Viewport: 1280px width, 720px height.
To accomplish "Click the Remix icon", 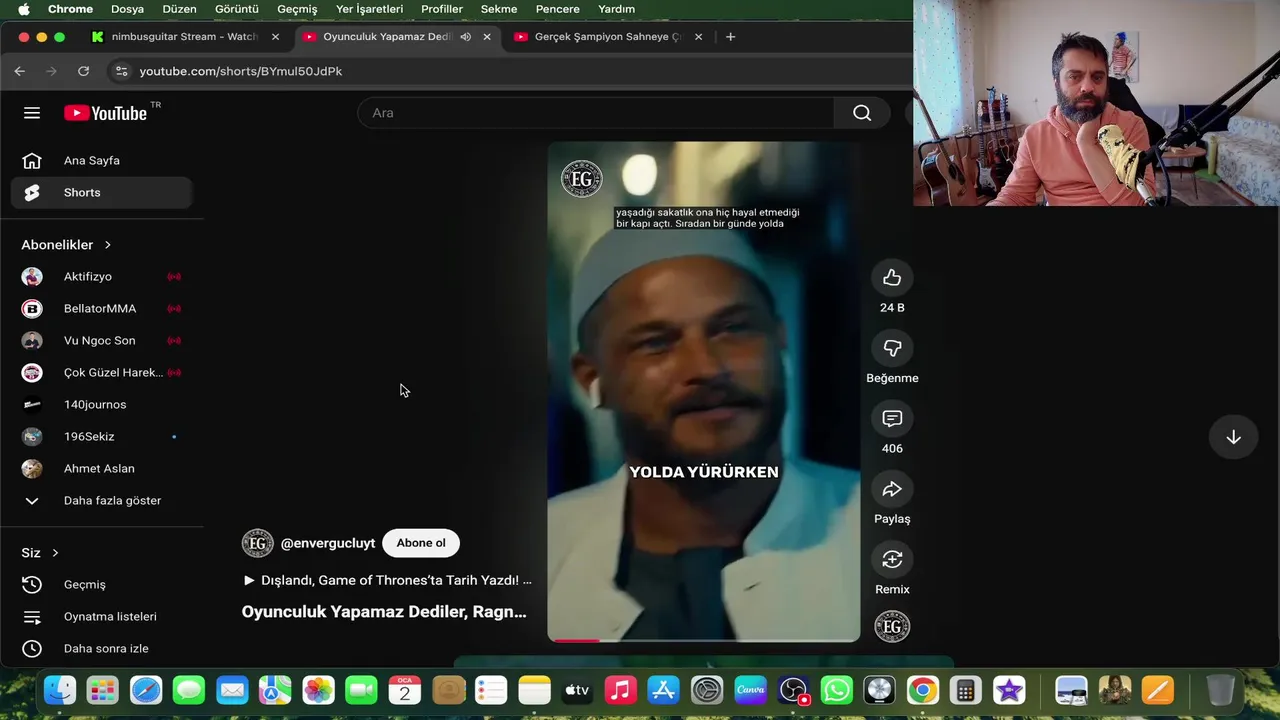I will point(892,559).
